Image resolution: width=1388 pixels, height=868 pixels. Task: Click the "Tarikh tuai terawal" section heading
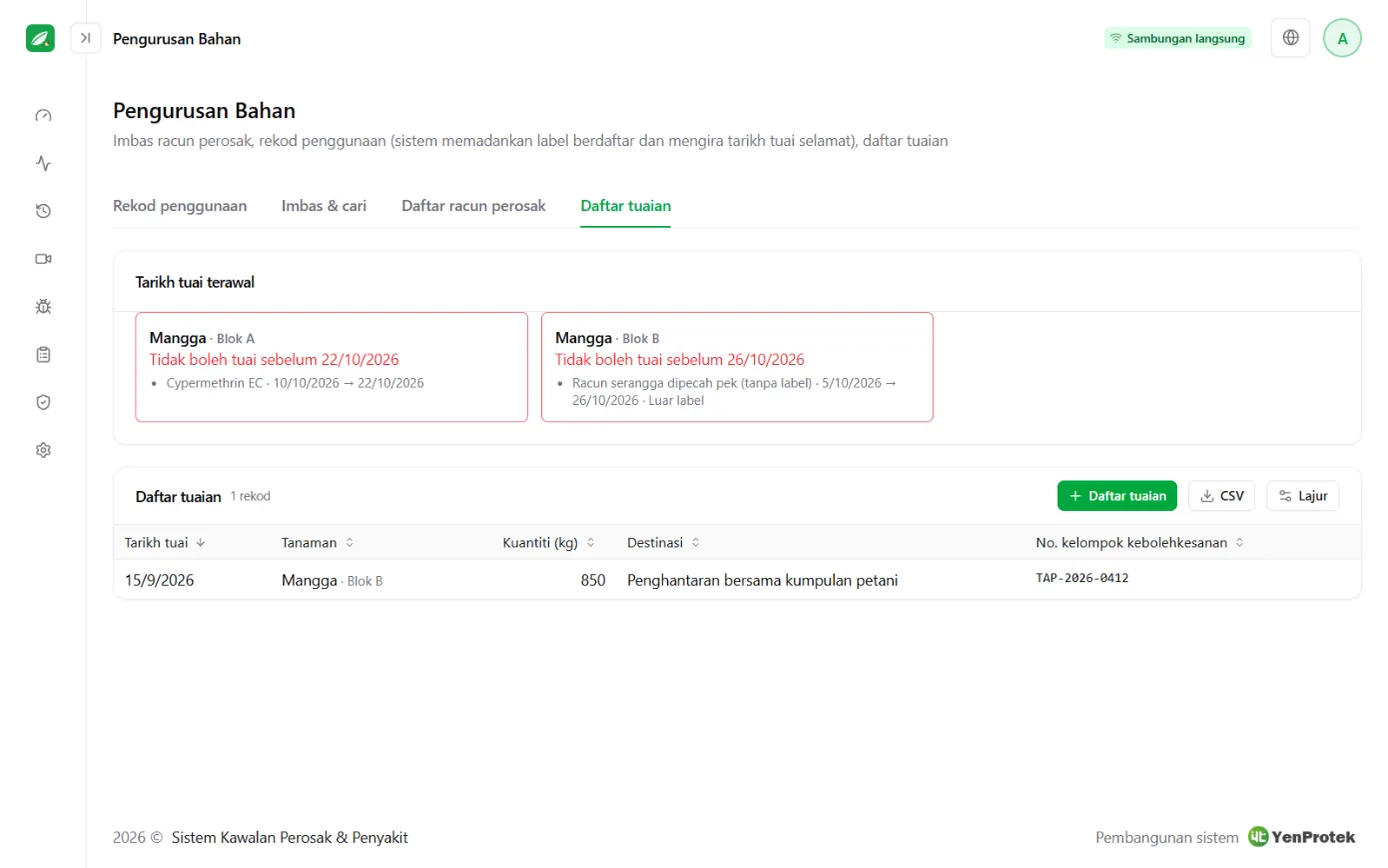(x=195, y=282)
